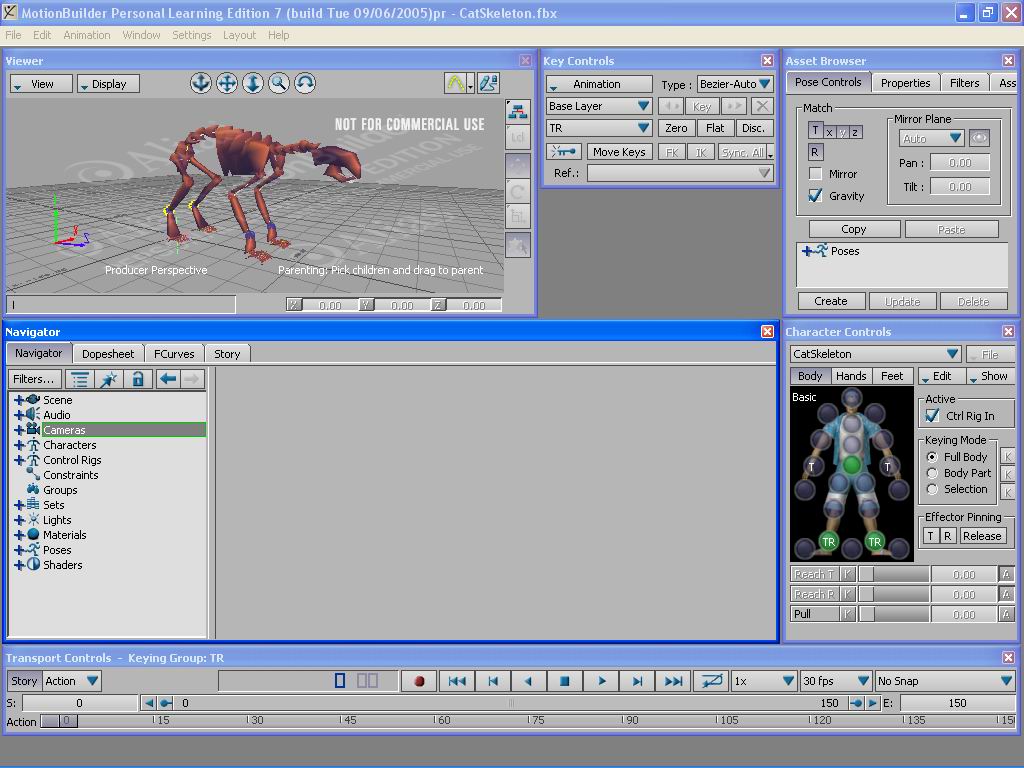Toggle Effector Pinning T button
The height and width of the screenshot is (768, 1024).
point(931,536)
